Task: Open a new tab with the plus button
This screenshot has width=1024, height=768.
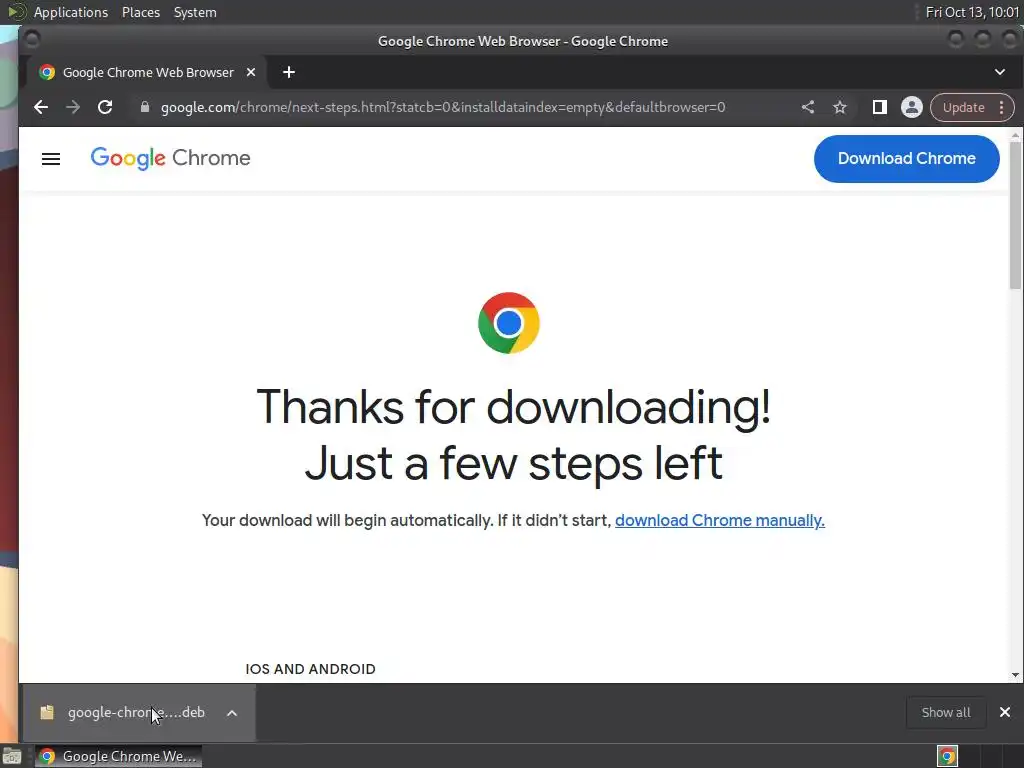Action: (x=289, y=72)
